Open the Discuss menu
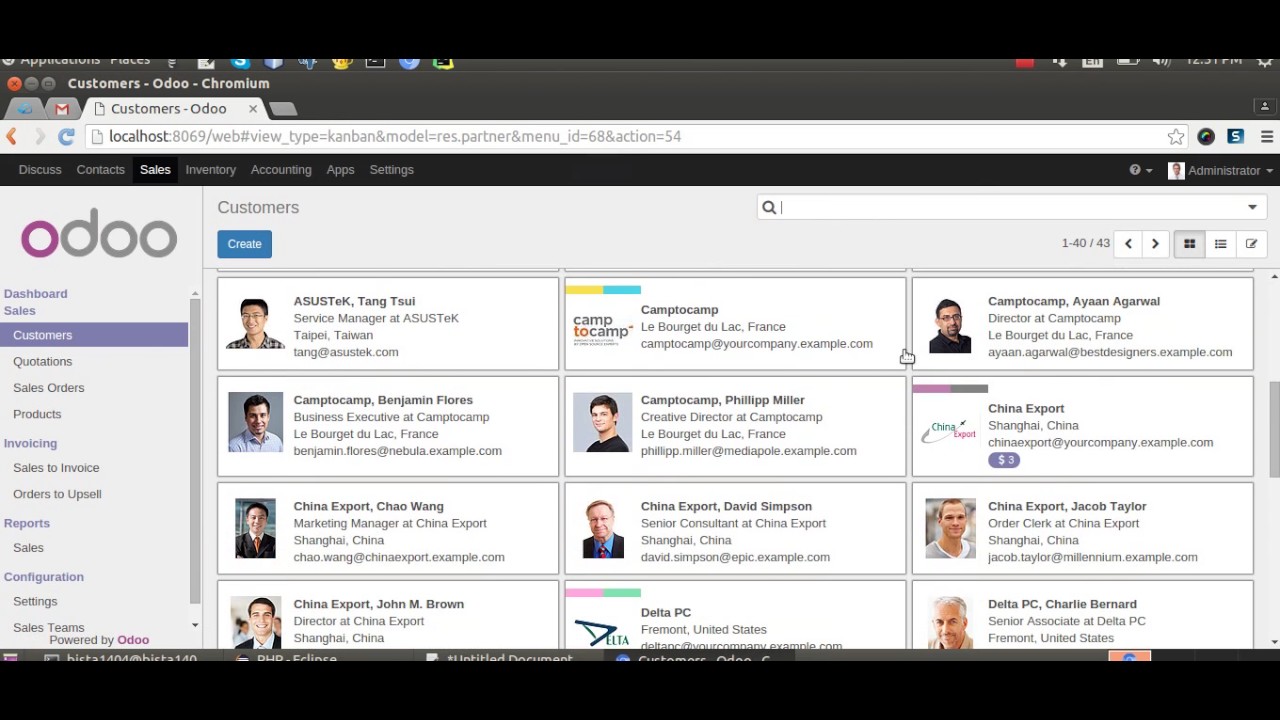Viewport: 1280px width, 720px height. pos(40,170)
